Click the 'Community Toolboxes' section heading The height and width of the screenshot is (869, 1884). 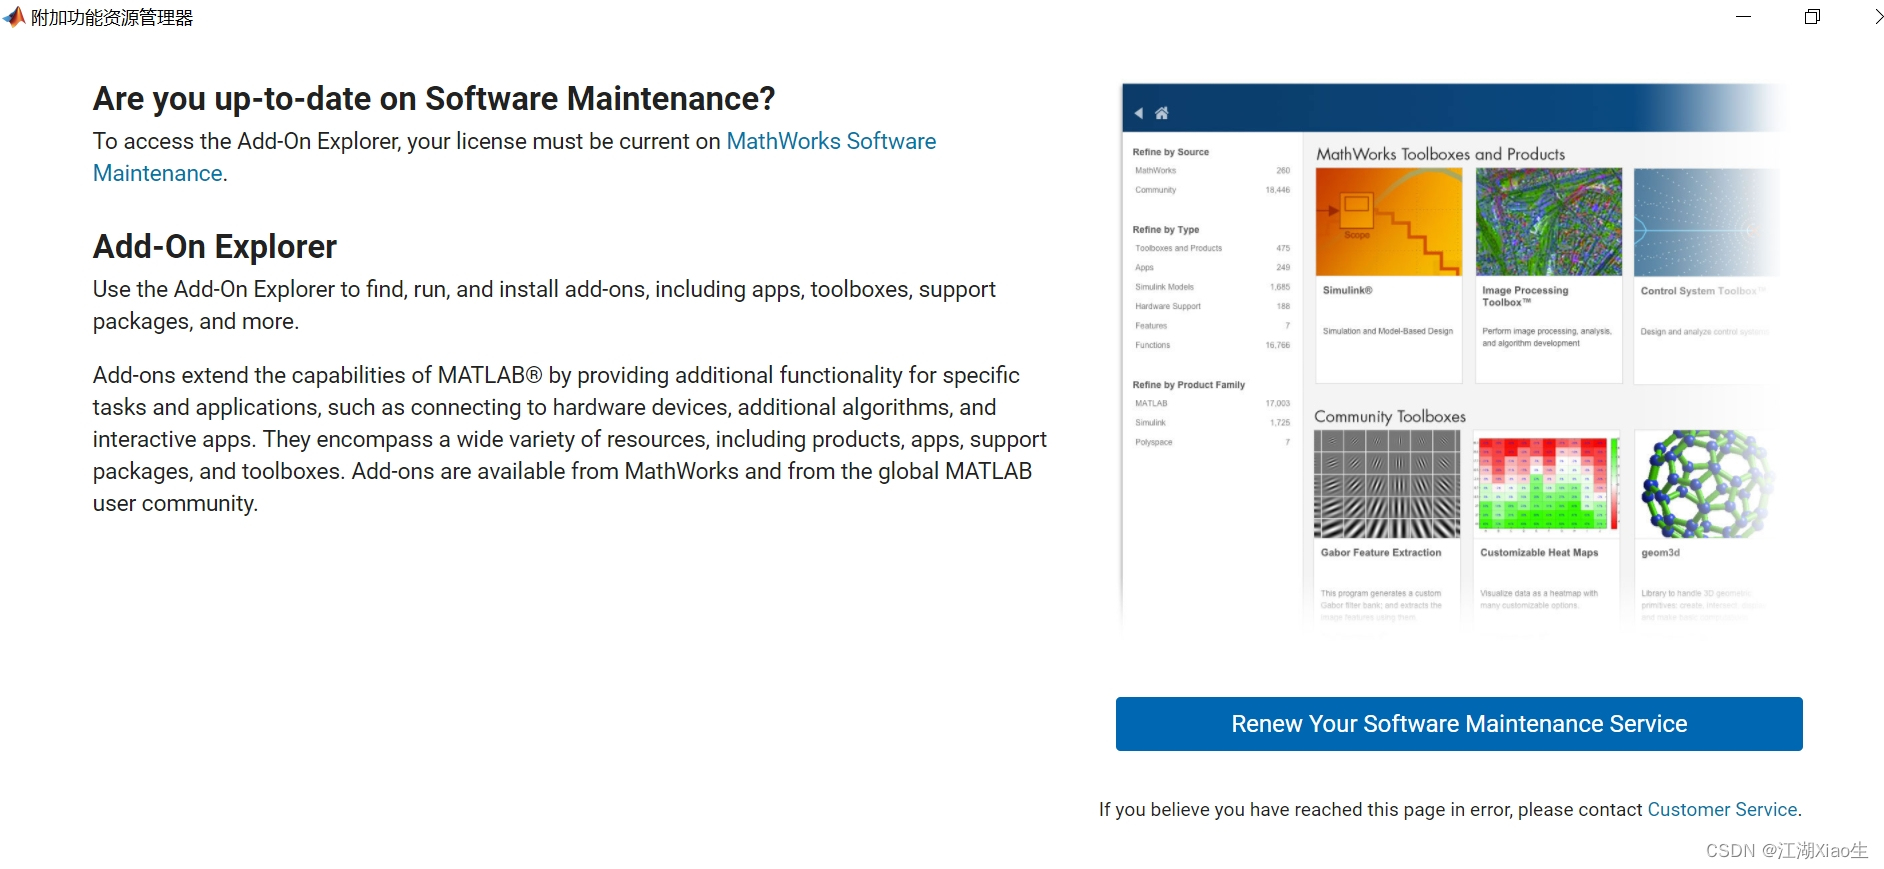coord(1390,416)
